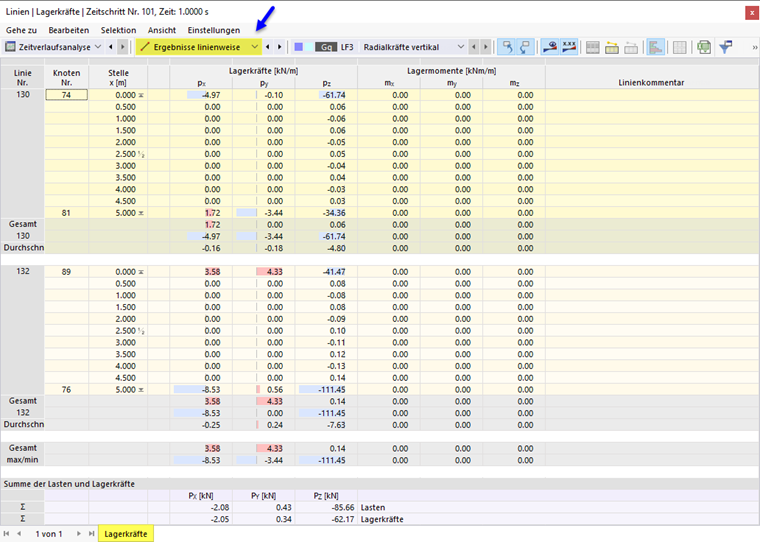Click the yellow-highlighted table row icon

[611, 47]
